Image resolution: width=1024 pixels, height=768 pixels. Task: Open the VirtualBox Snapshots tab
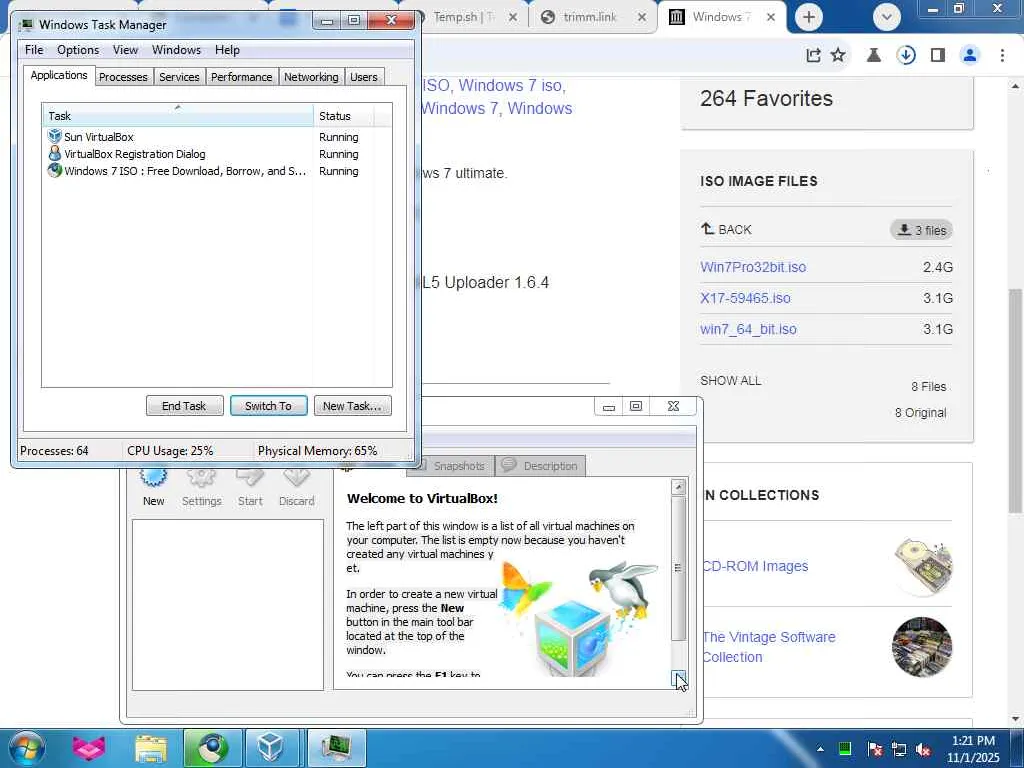[451, 466]
